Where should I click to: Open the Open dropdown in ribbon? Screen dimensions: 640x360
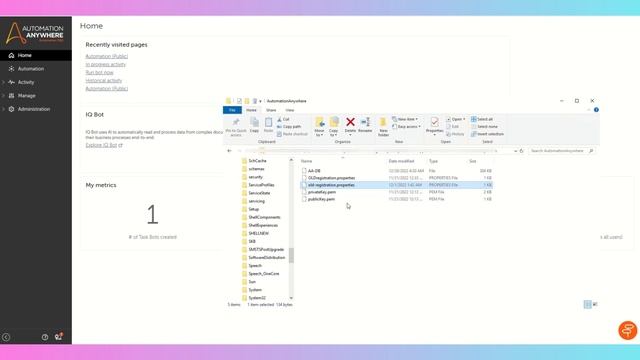(456, 119)
